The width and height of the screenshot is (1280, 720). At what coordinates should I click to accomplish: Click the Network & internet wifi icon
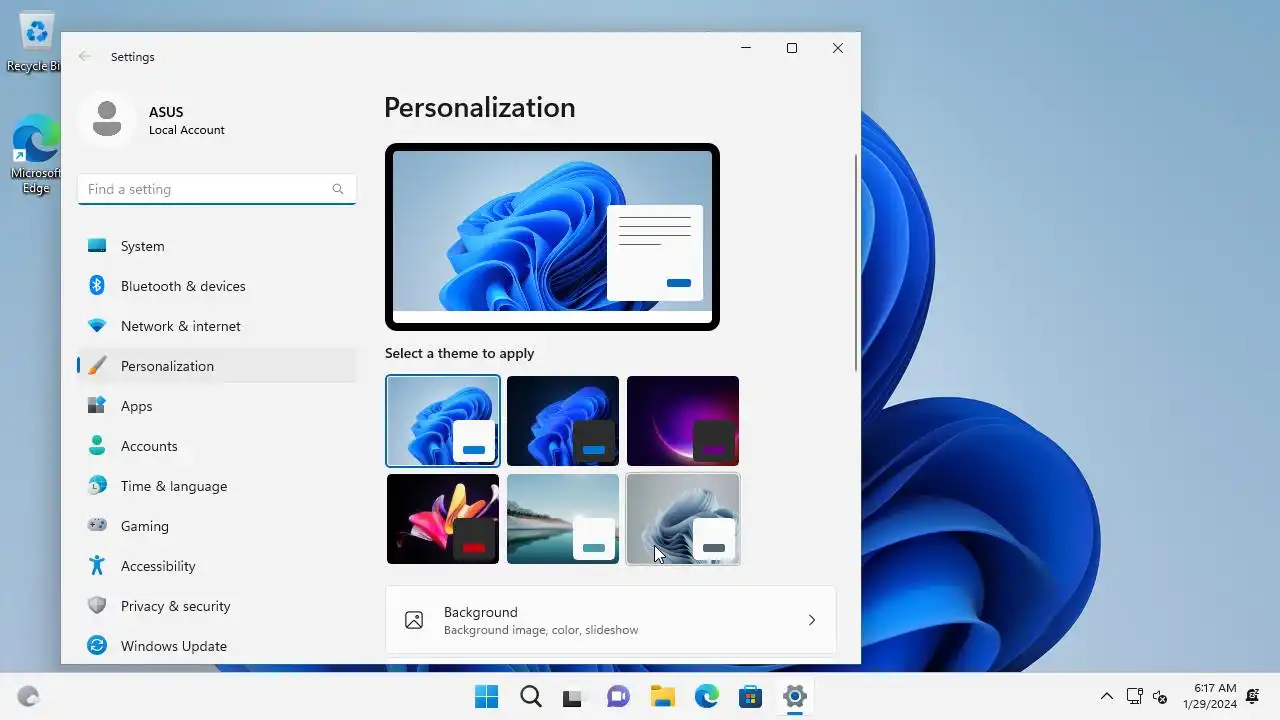97,326
